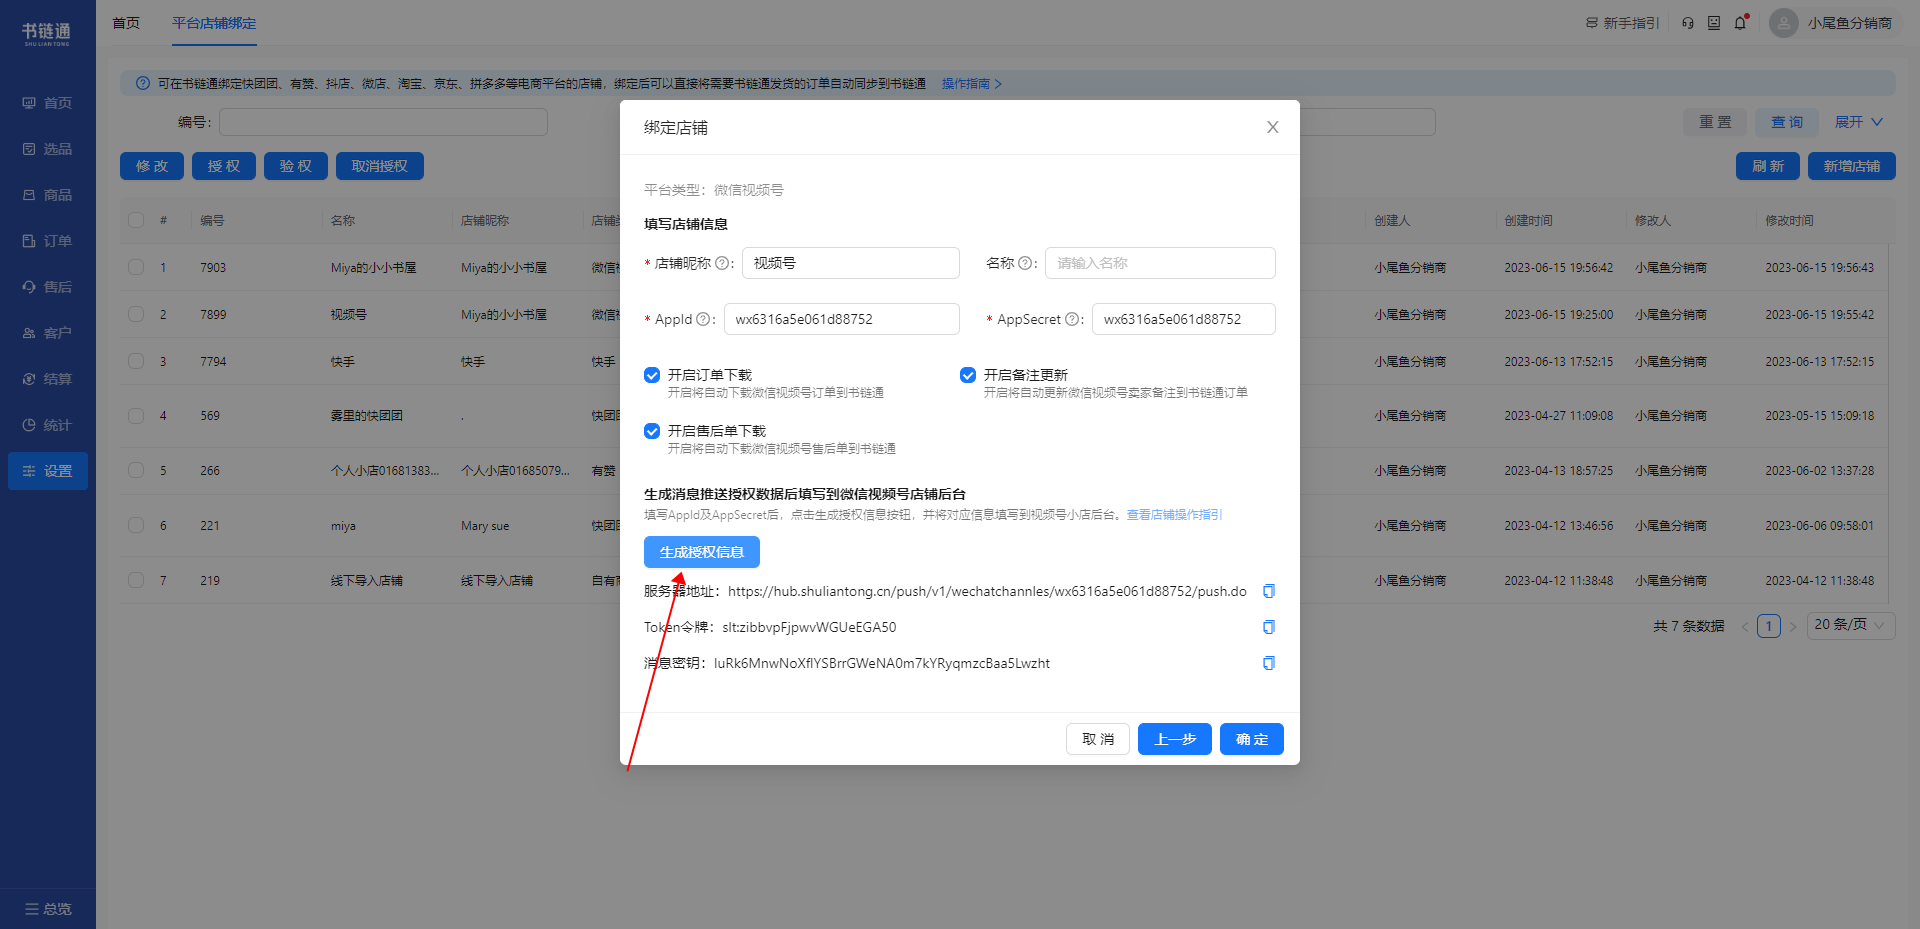Open 首页 in the sidebar
The image size is (1920, 929).
(x=48, y=103)
